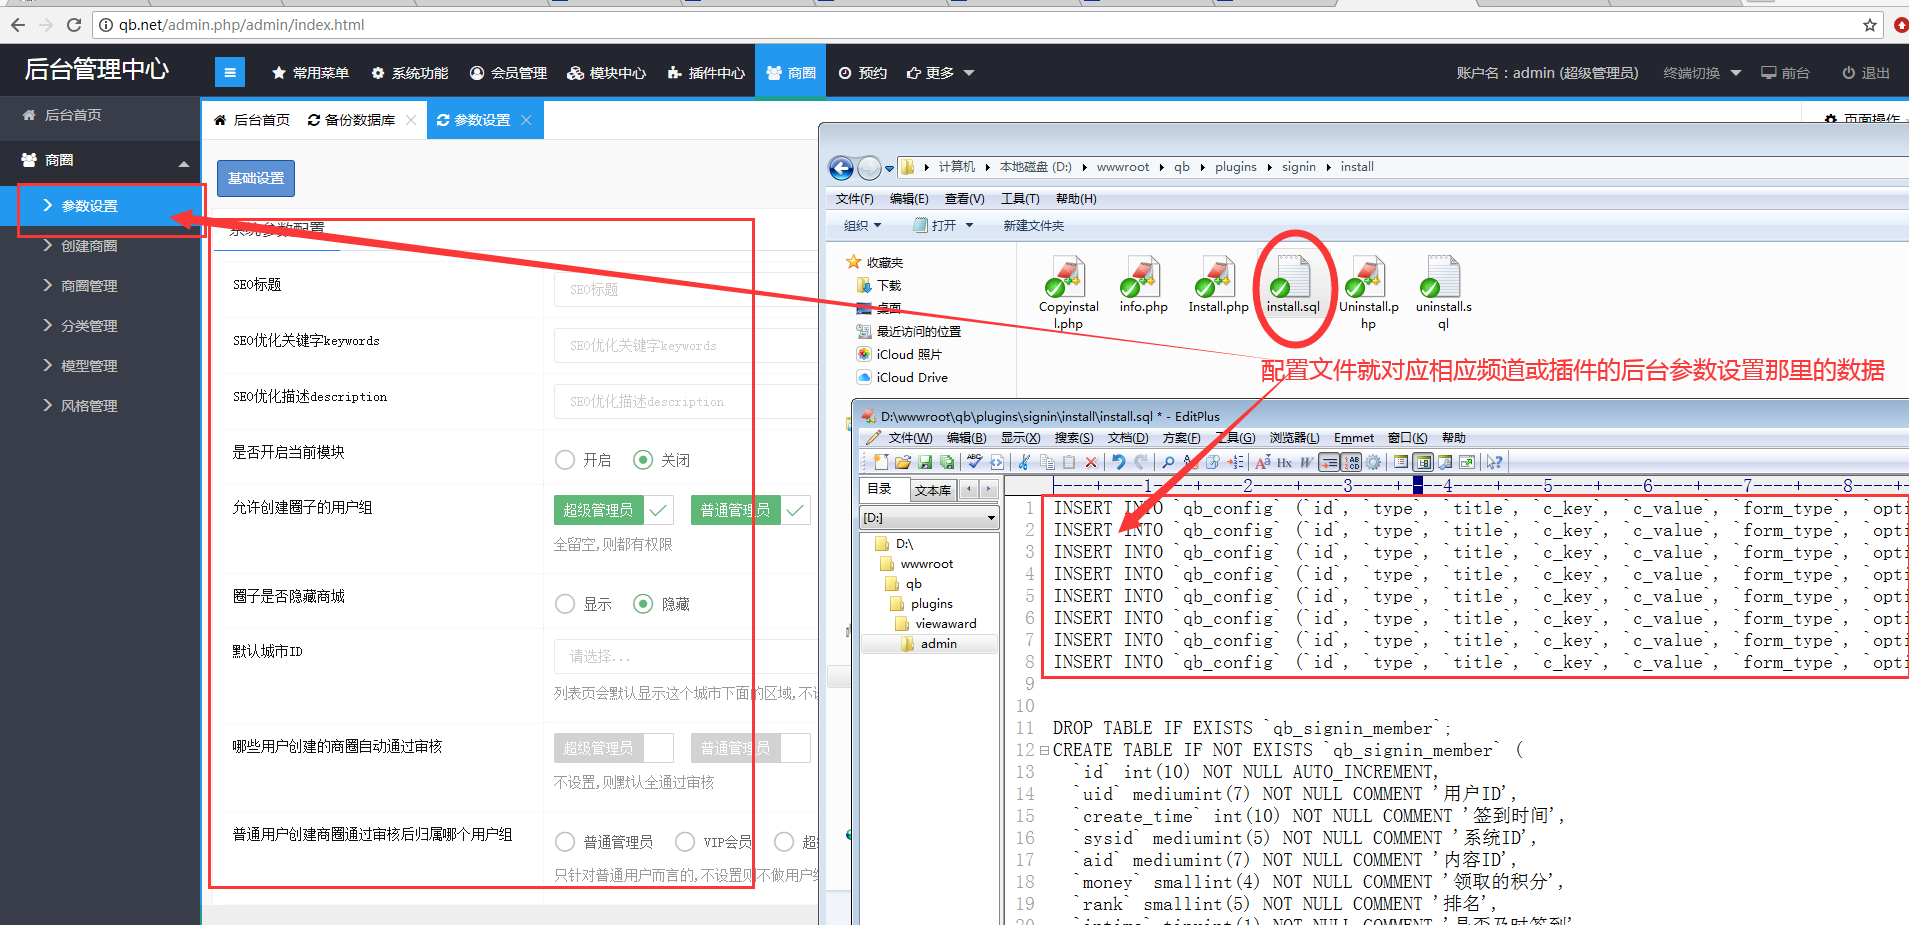The image size is (1909, 925).
Task: Open the 系统功能 top menu item
Action: click(410, 73)
